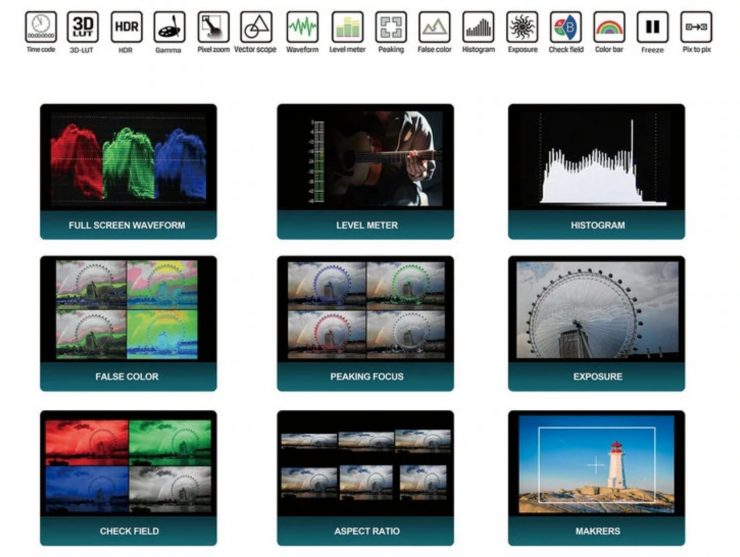Screen dimensions: 740x557
Task: Open the Full Screen Waveform thumbnail
Action: [x=128, y=160]
